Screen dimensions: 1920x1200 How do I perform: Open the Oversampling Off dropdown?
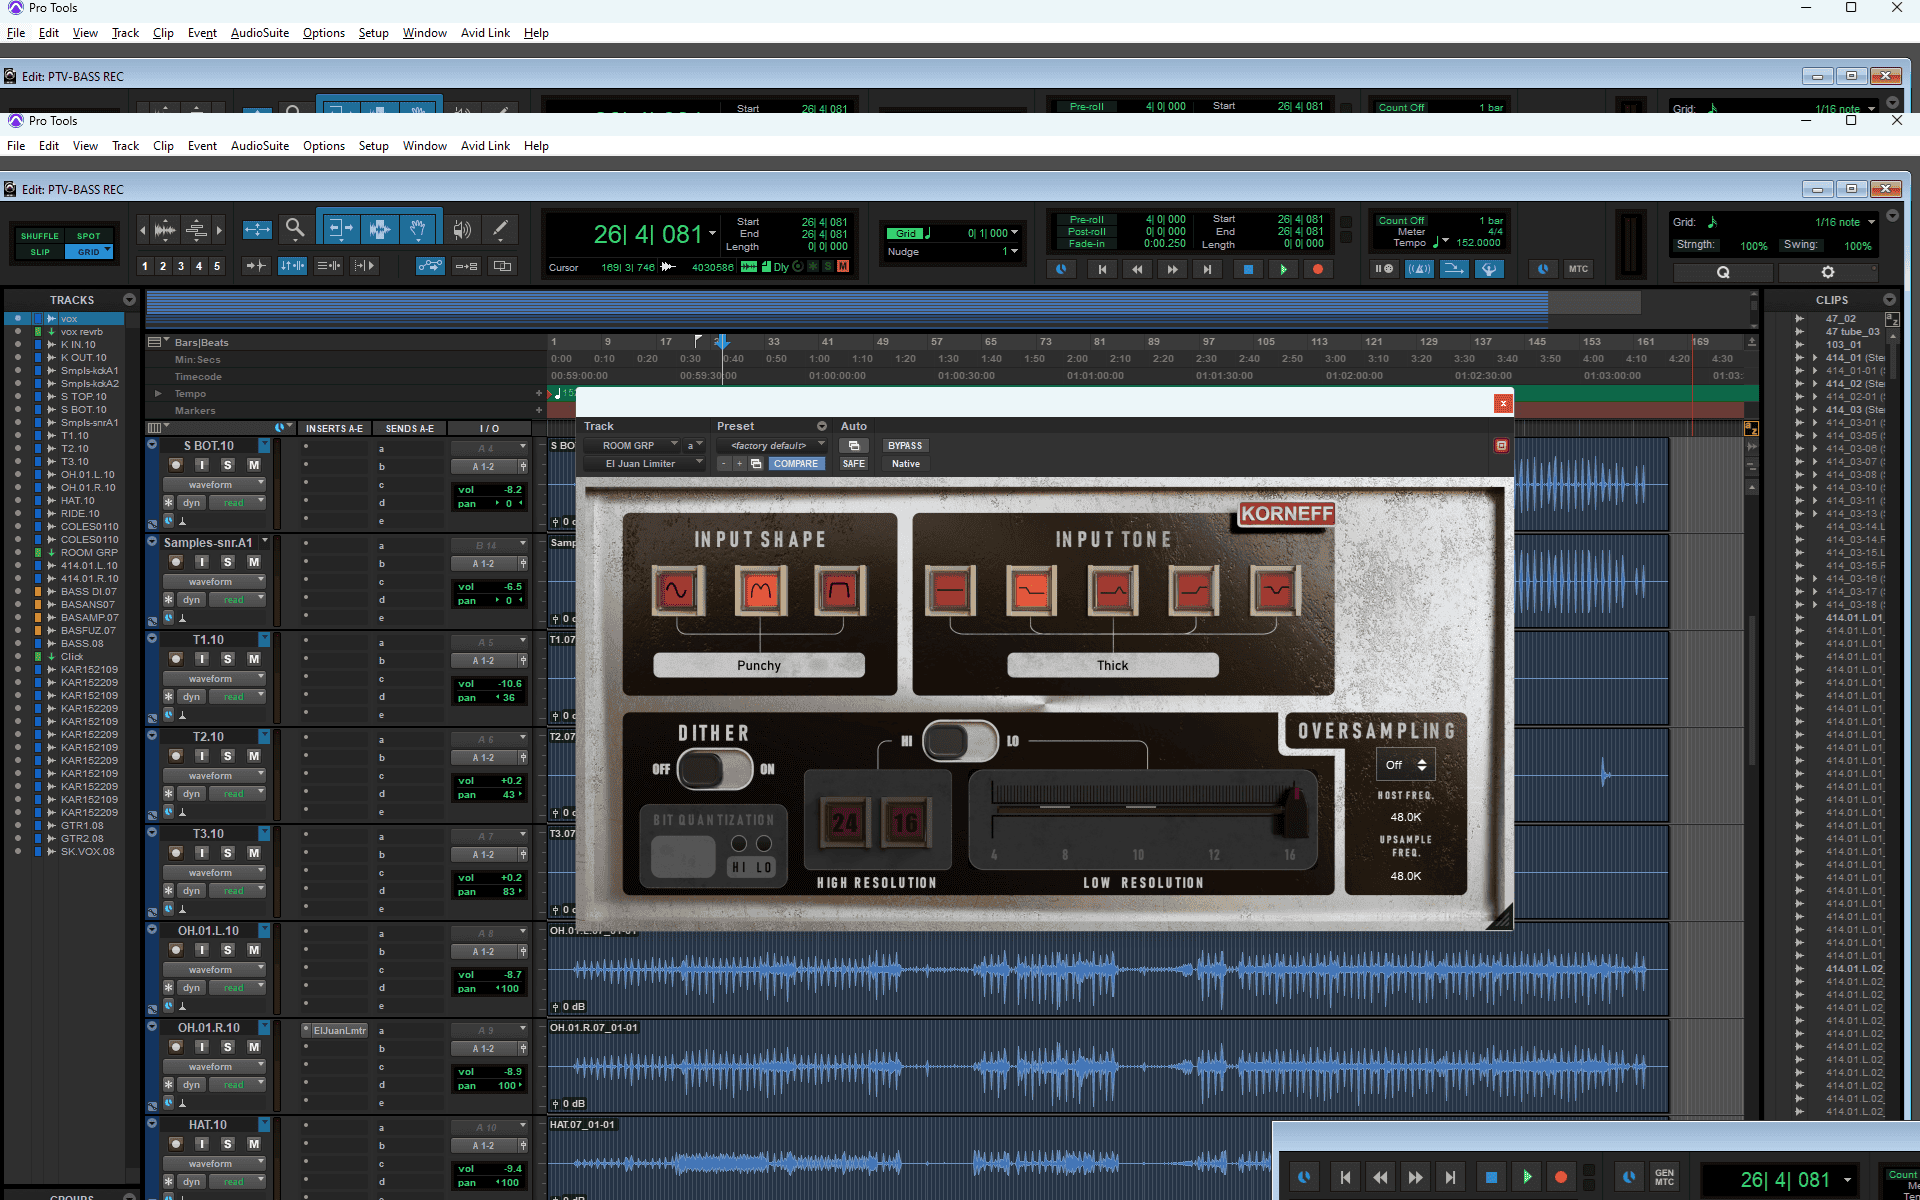1405,765
